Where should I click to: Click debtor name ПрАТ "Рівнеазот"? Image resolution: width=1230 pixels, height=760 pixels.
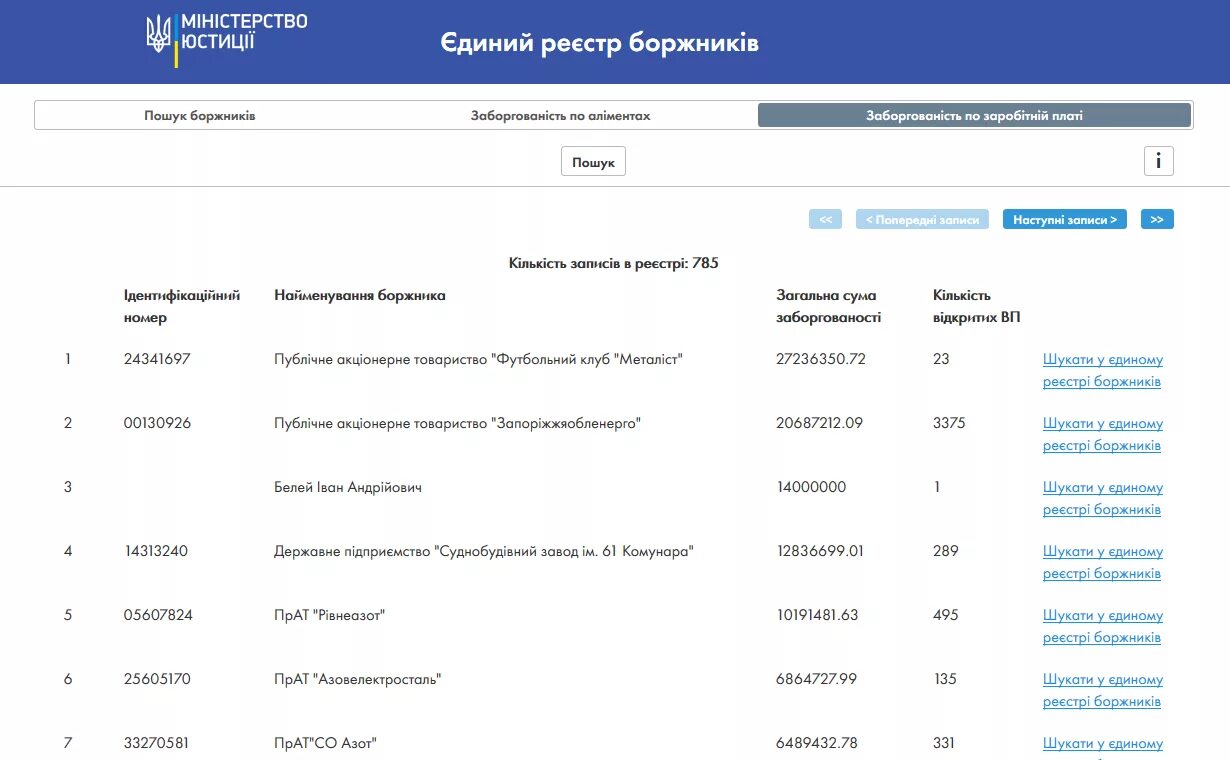[330, 615]
